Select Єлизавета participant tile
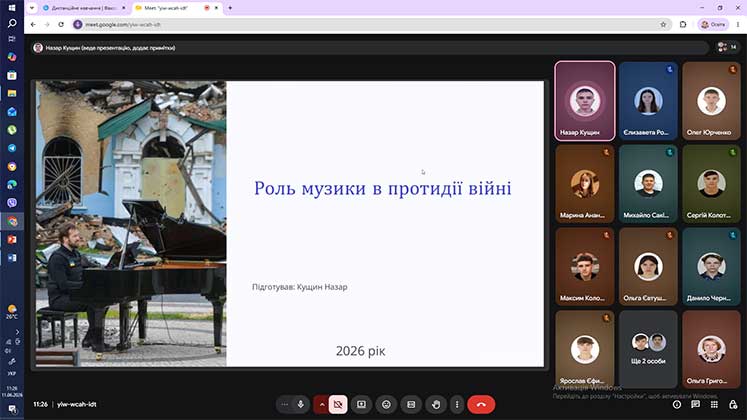Screen dimensions: 747x420 pos(648,100)
